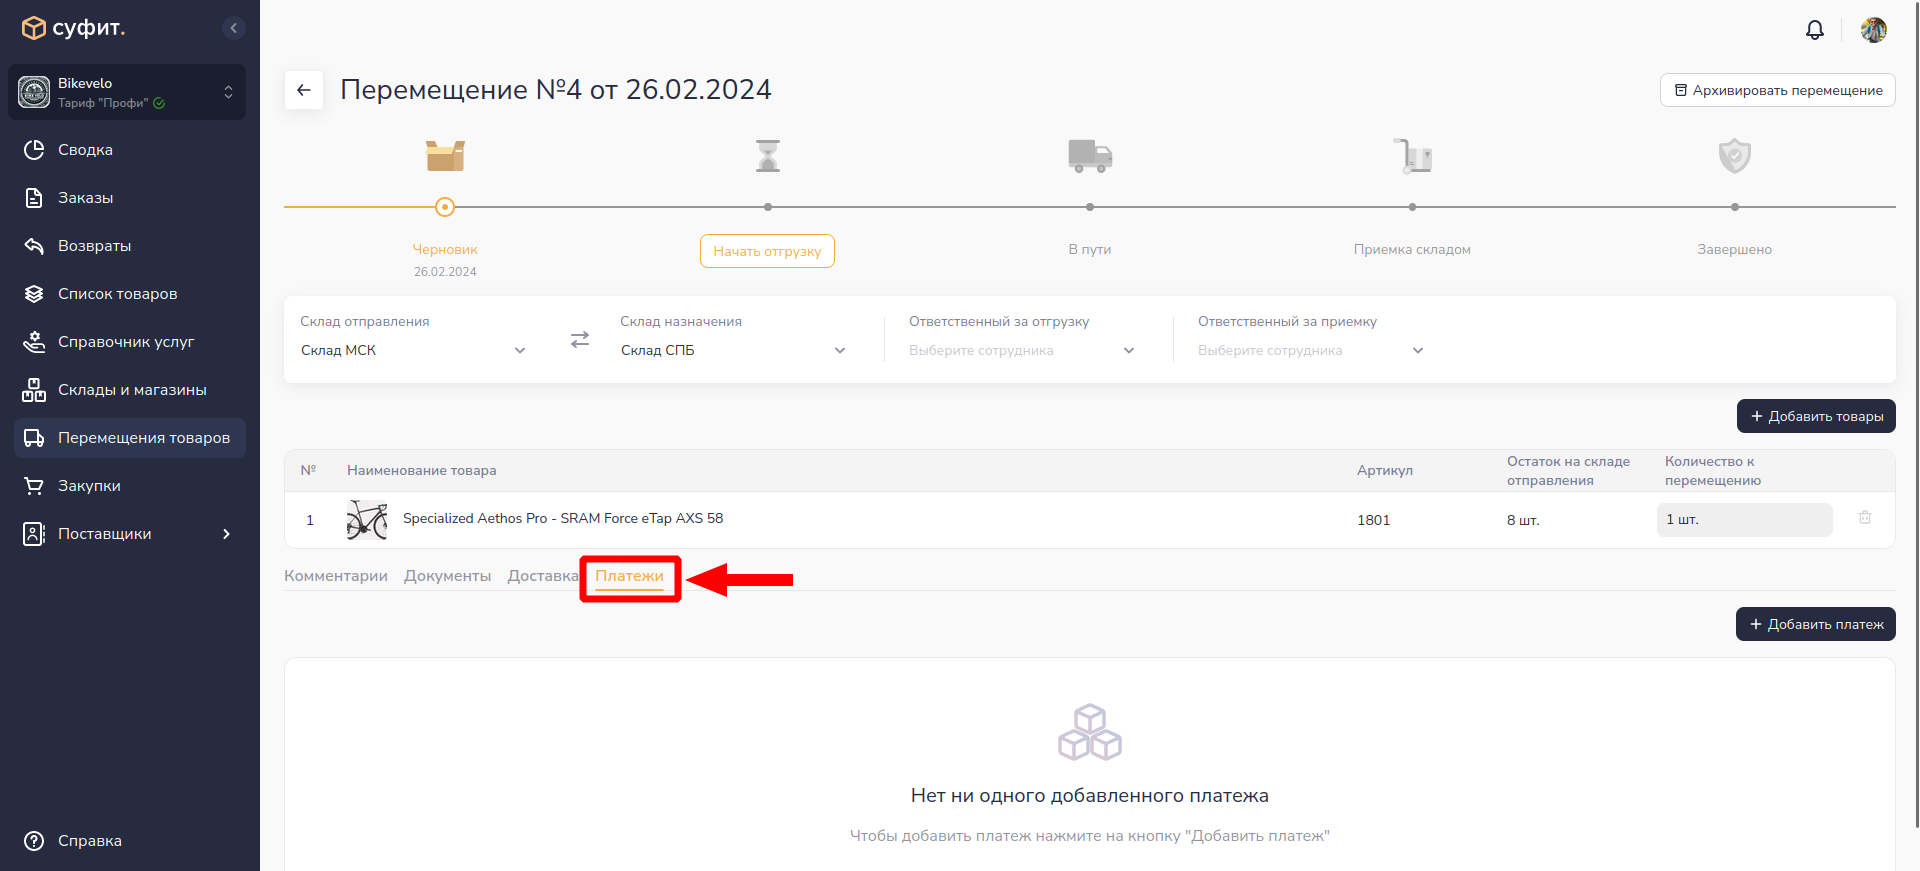Click the stock value 8 шт.
Image resolution: width=1920 pixels, height=871 pixels.
1523,520
